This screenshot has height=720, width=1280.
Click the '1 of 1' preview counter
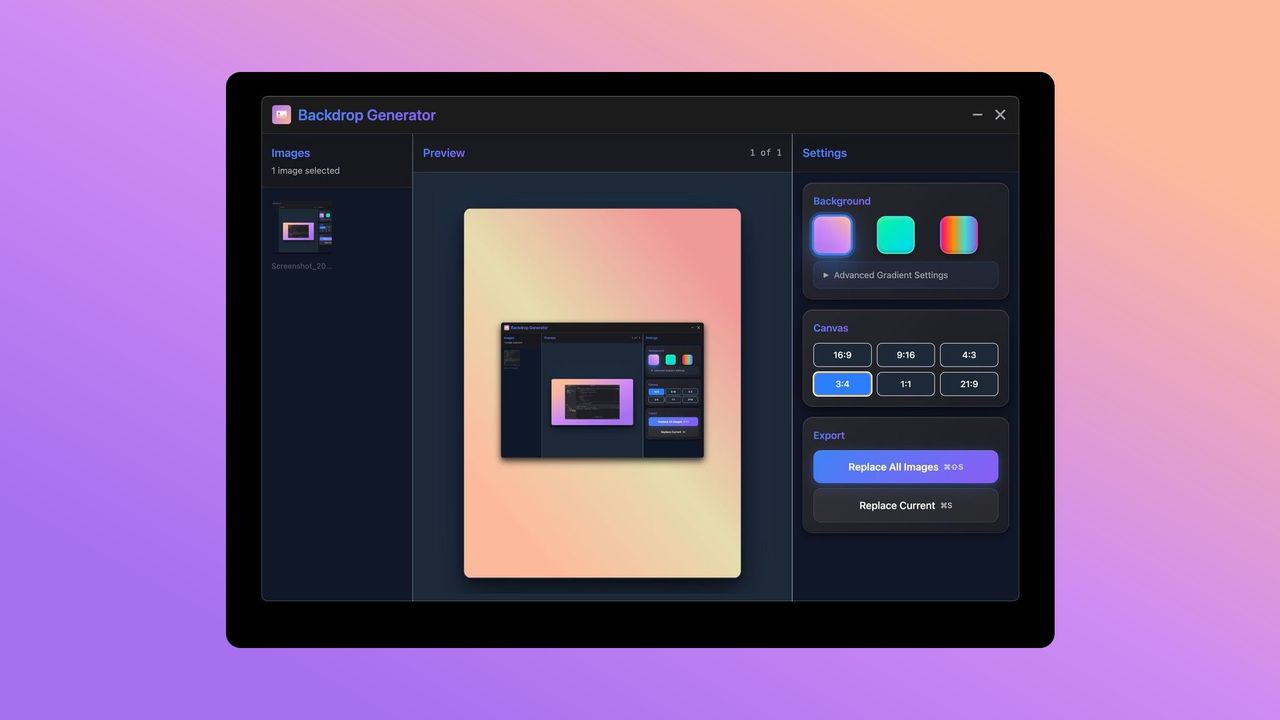[766, 153]
